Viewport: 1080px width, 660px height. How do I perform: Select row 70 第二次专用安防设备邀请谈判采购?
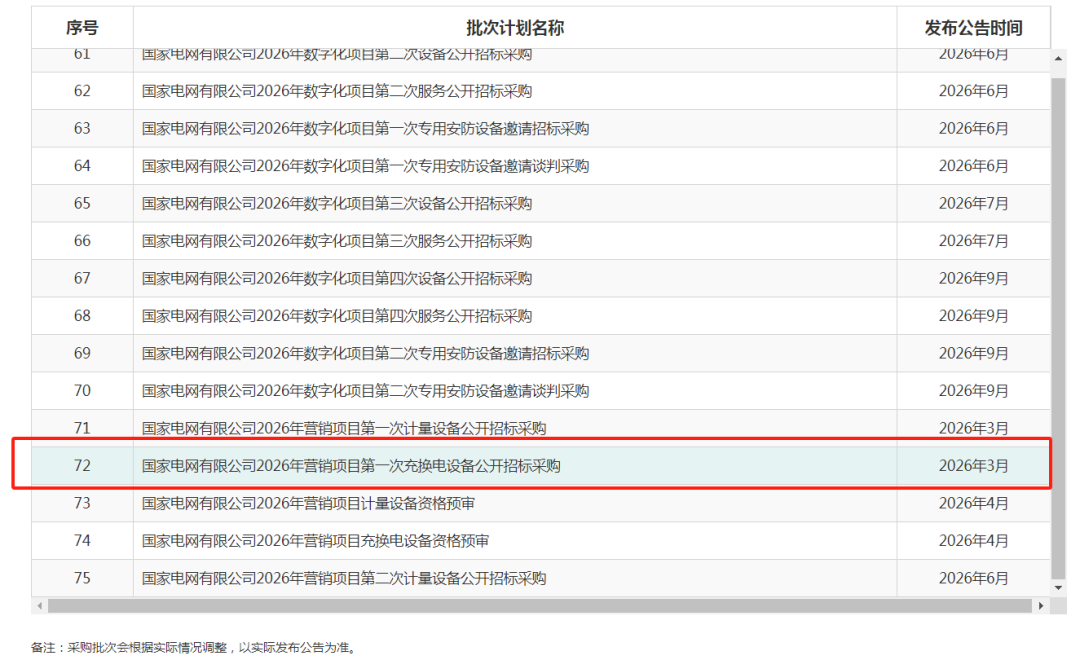(365, 391)
